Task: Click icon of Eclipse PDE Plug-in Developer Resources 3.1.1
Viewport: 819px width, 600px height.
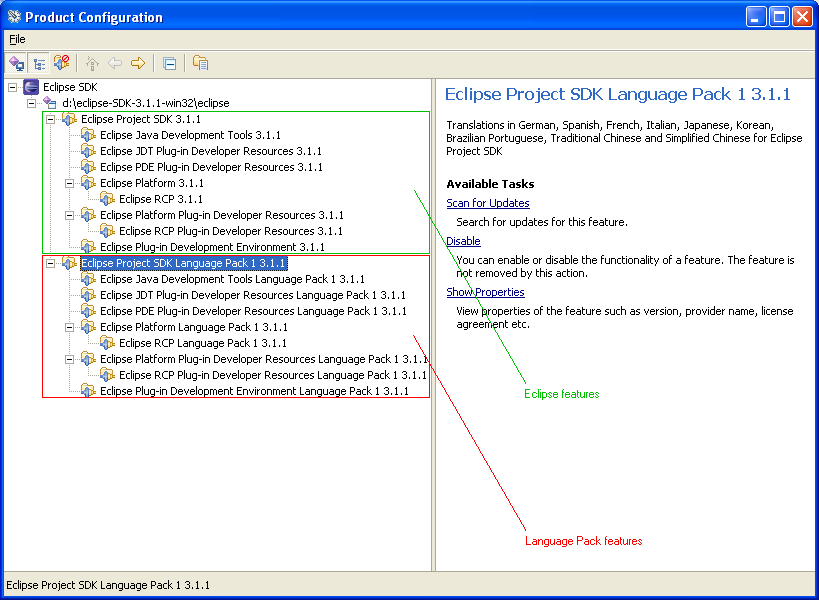Action: [x=88, y=167]
